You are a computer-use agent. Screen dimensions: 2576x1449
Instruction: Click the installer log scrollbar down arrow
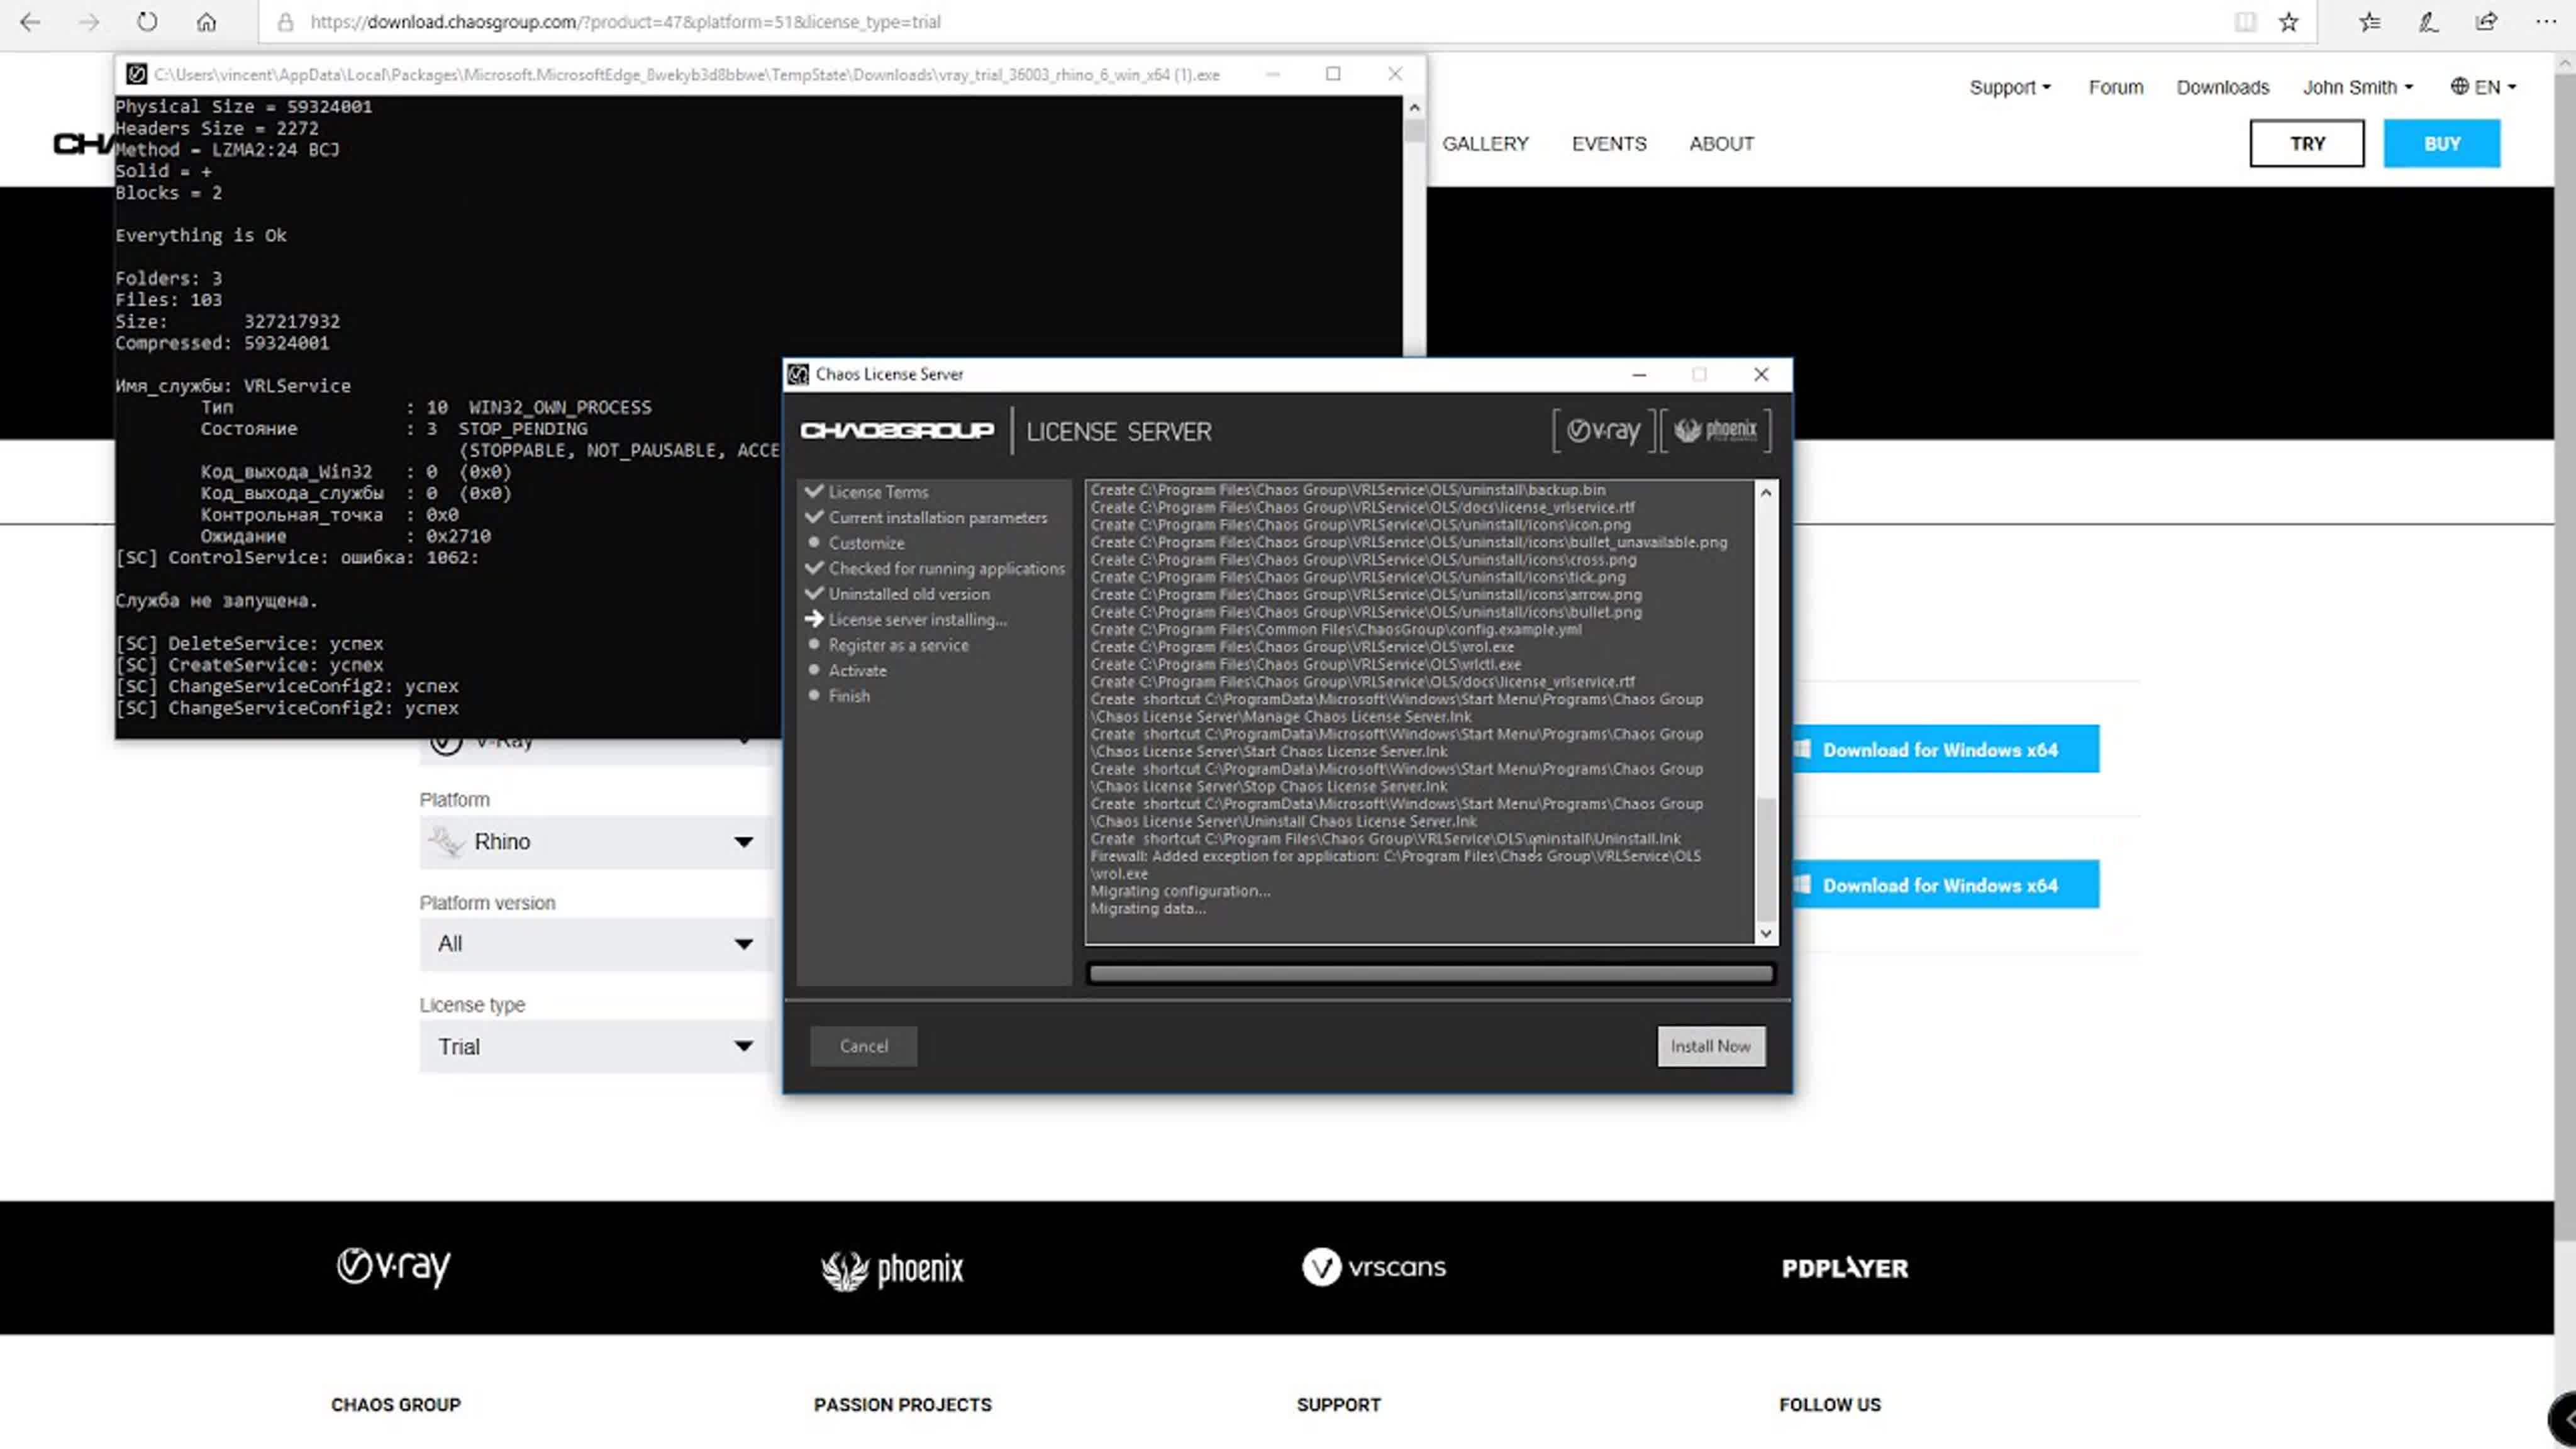(1766, 933)
